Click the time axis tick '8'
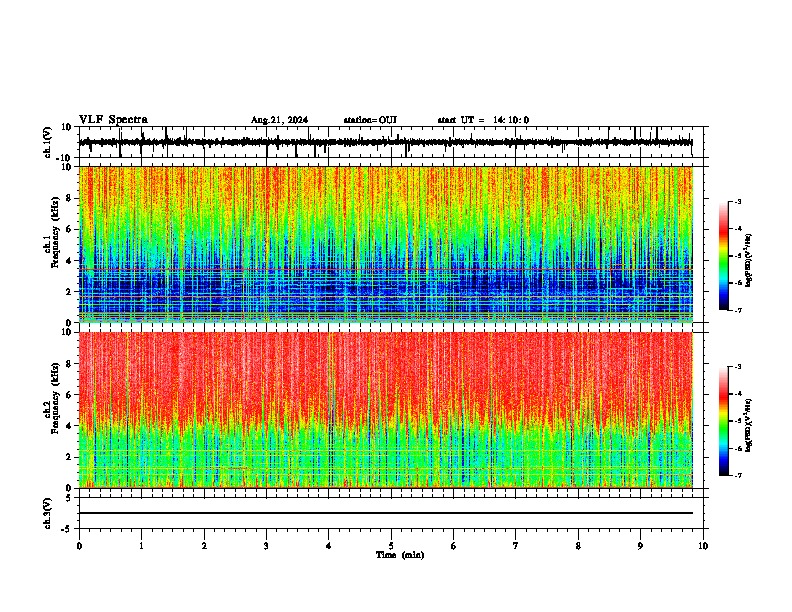Viewport: 792px width, 612px height. coord(578,546)
